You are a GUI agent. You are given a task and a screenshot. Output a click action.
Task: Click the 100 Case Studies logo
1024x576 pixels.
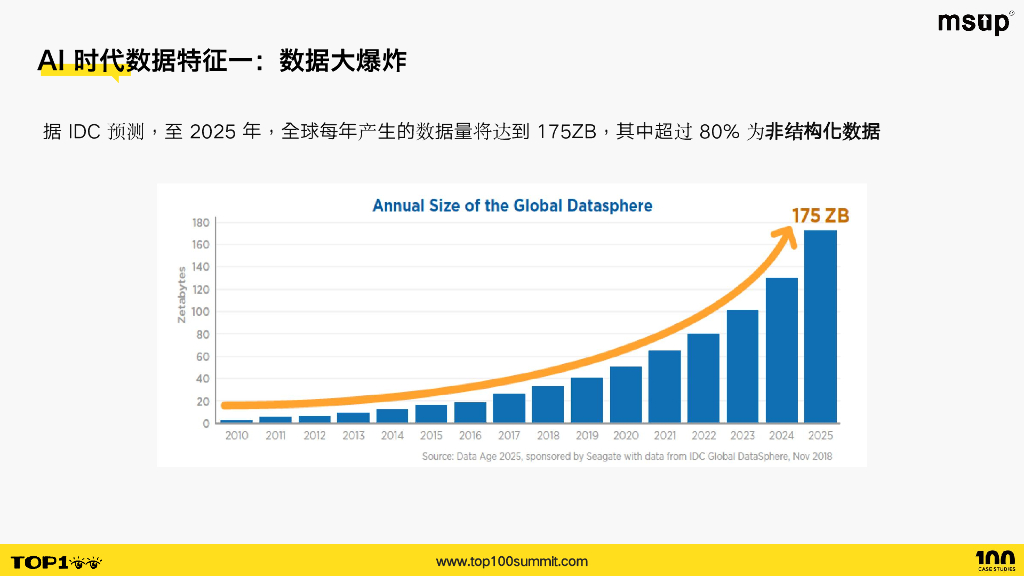pos(994,561)
